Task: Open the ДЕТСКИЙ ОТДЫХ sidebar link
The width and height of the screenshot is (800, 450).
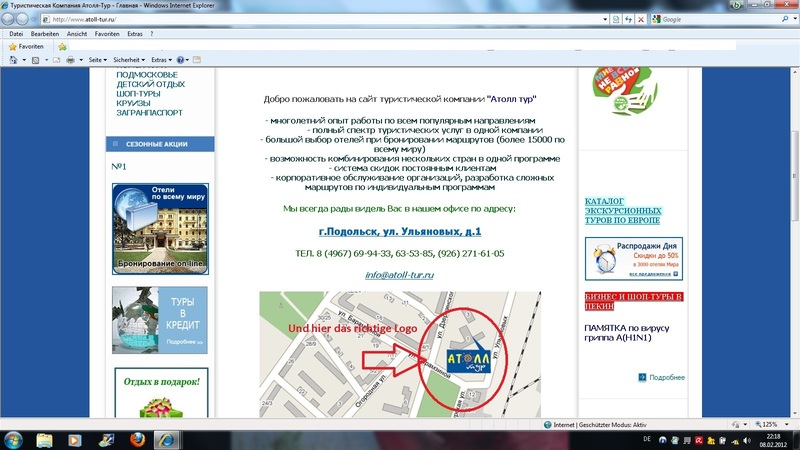Action: click(151, 84)
